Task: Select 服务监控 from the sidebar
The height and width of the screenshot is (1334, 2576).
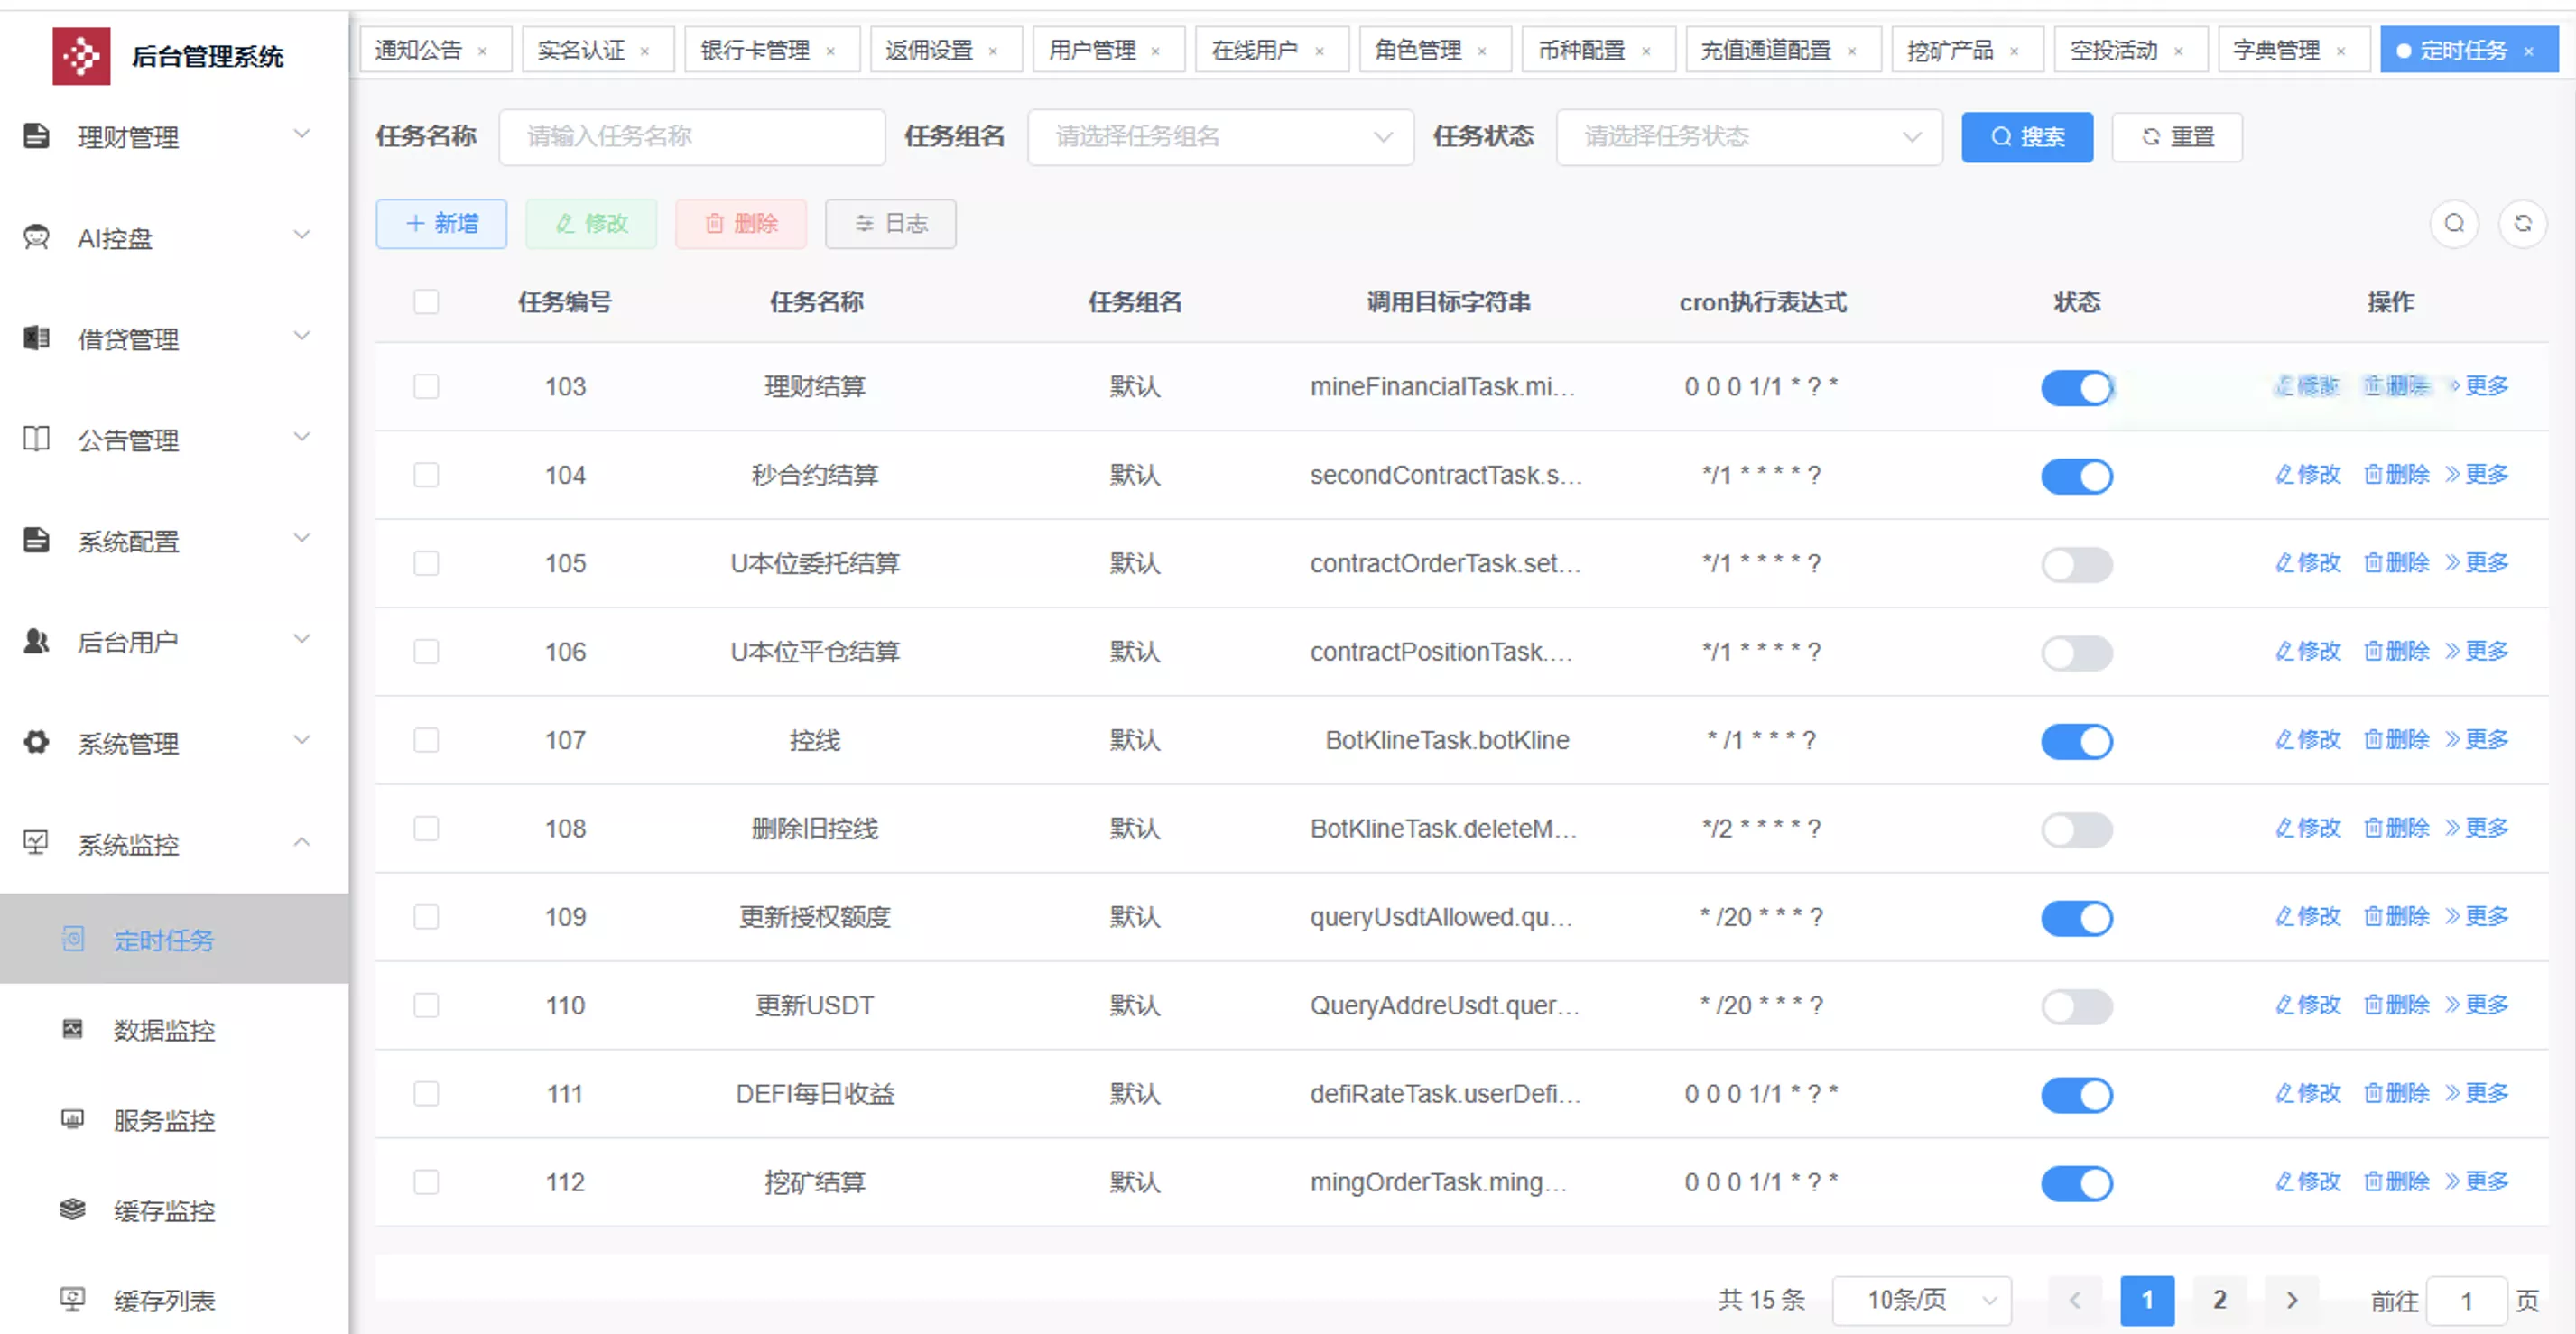Action: point(163,1120)
